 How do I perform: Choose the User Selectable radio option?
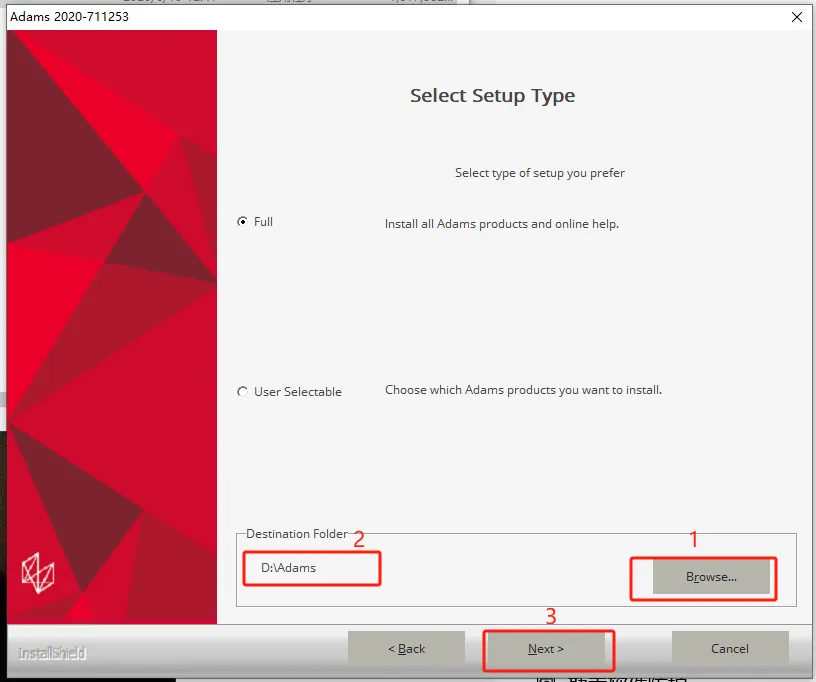click(243, 391)
